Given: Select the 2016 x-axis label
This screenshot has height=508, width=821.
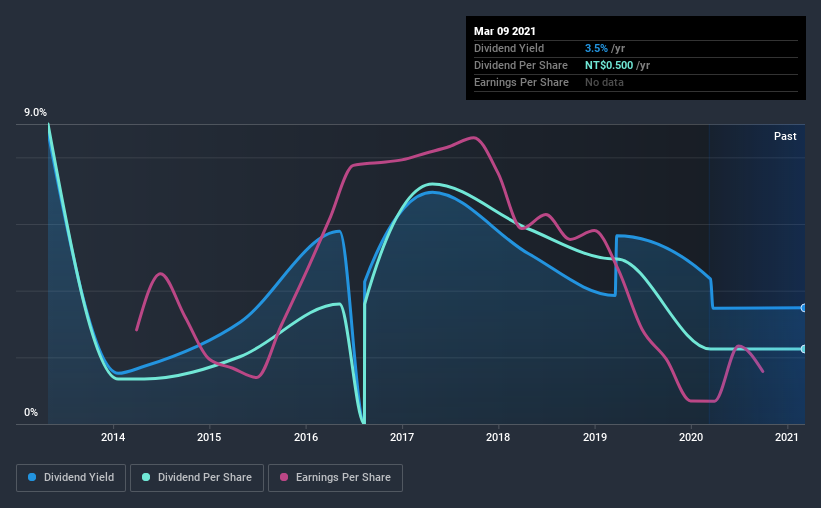Looking at the screenshot, I should [x=306, y=437].
